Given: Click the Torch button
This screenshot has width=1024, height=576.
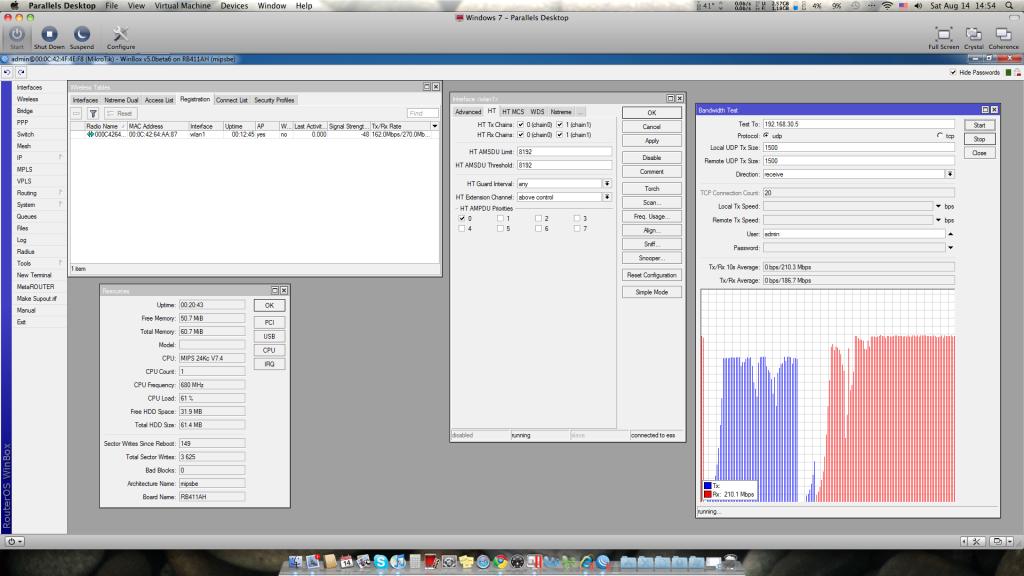Looking at the screenshot, I should tap(651, 188).
